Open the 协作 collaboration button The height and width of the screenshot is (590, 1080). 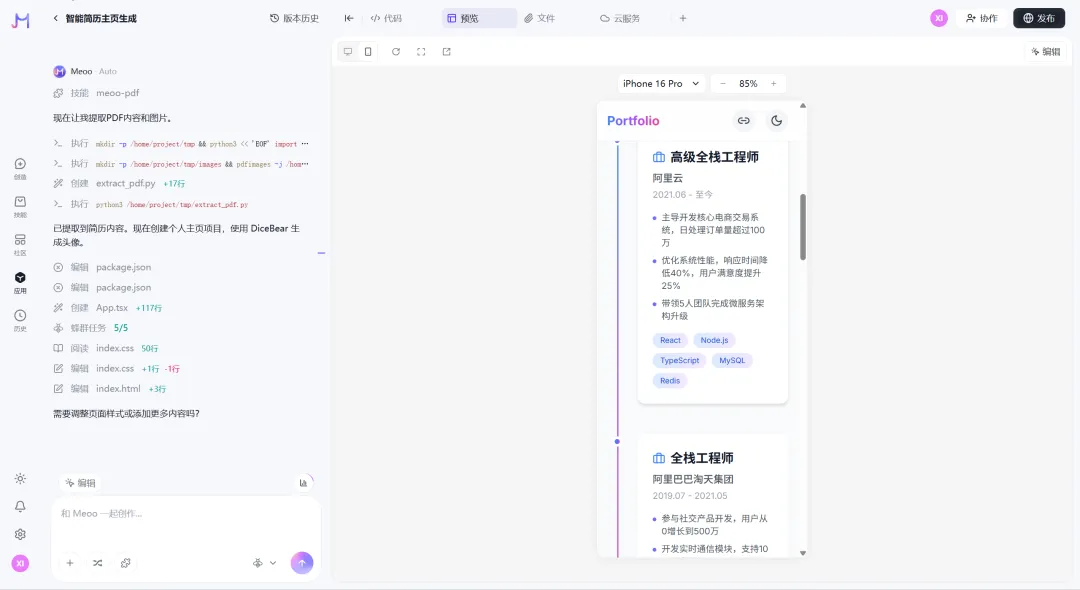982,19
